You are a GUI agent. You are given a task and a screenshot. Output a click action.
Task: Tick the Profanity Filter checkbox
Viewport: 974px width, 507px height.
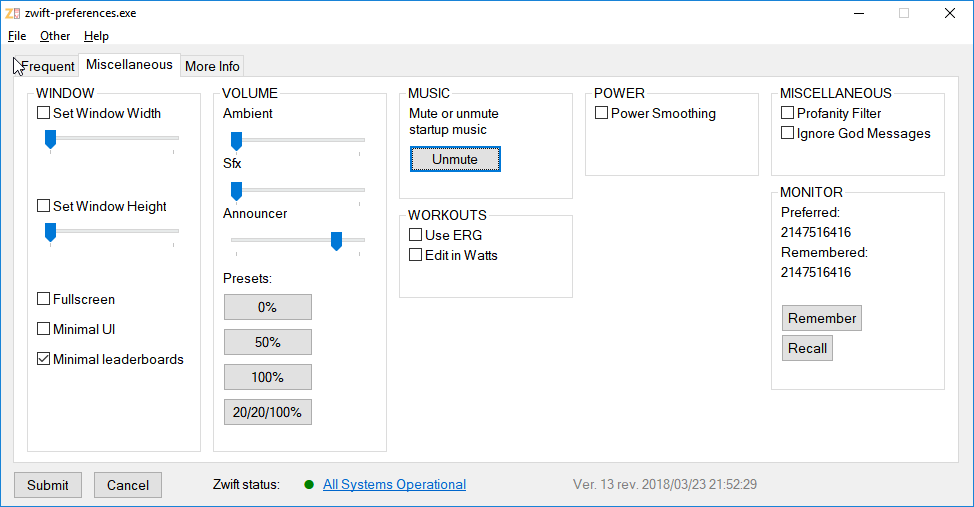click(788, 113)
